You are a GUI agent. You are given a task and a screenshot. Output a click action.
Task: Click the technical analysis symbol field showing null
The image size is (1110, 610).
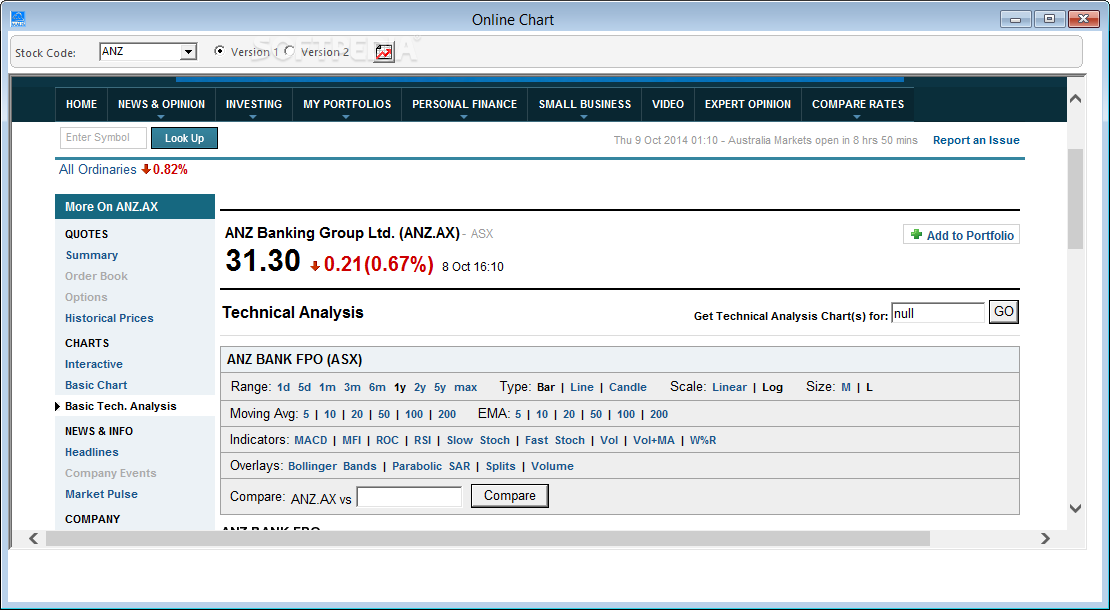click(x=937, y=313)
